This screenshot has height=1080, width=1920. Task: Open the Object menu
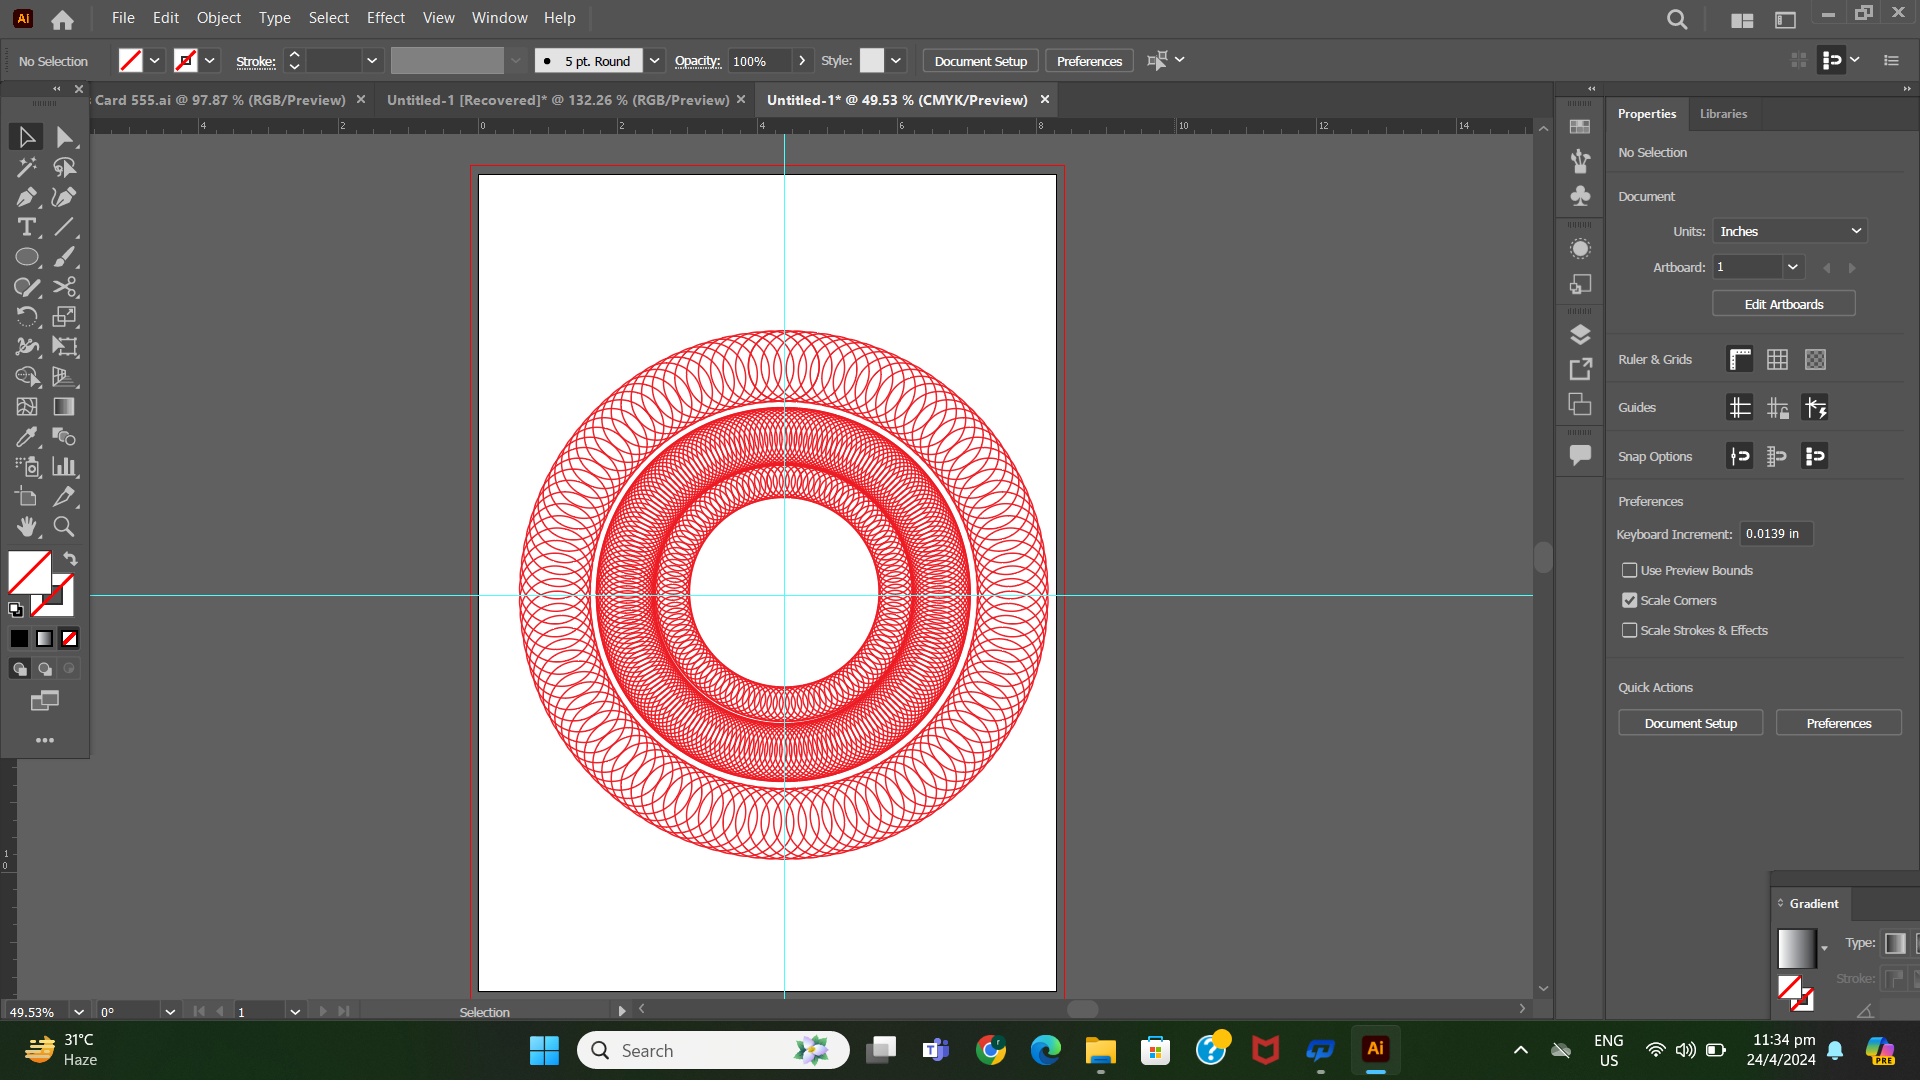tap(219, 18)
